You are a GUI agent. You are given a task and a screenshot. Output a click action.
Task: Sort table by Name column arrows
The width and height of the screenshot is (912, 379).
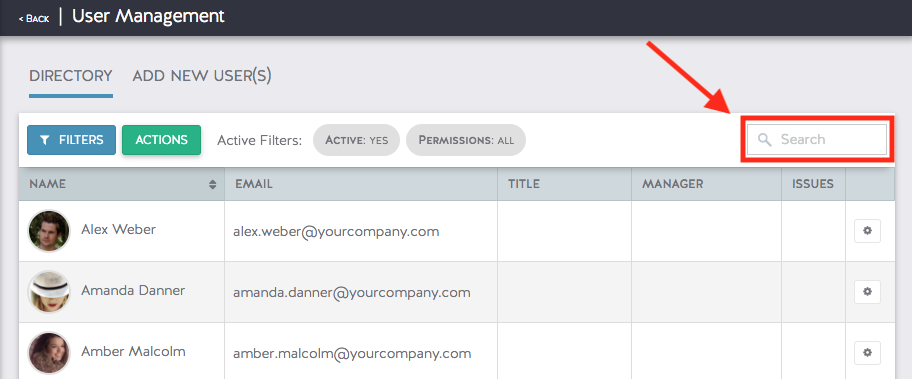pos(212,184)
